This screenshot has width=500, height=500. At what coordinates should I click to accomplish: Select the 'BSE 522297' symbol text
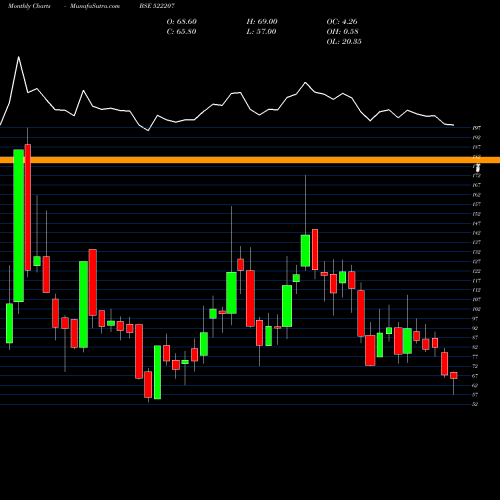pos(157,6)
